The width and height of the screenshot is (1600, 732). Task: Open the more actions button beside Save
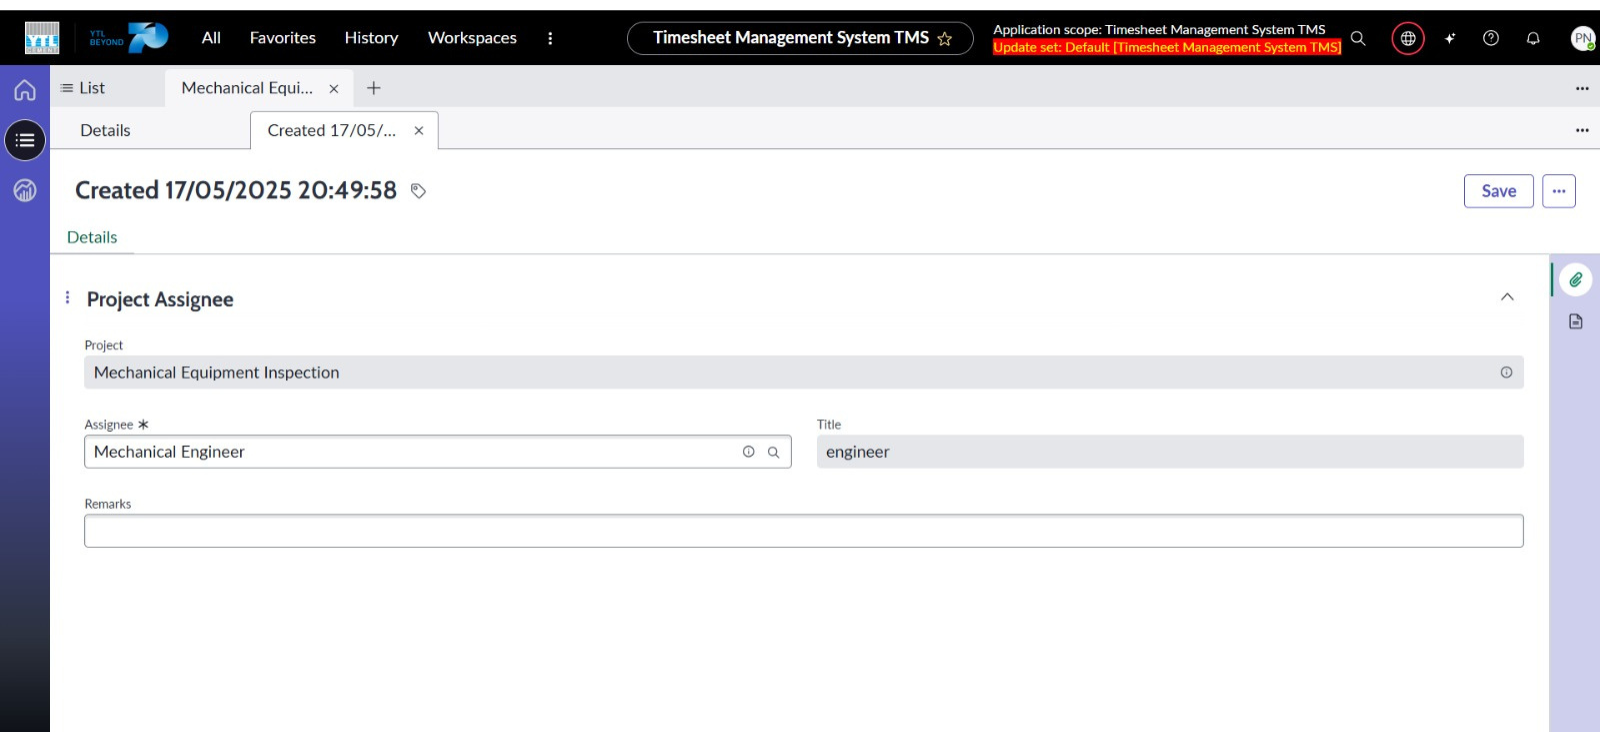coord(1558,191)
